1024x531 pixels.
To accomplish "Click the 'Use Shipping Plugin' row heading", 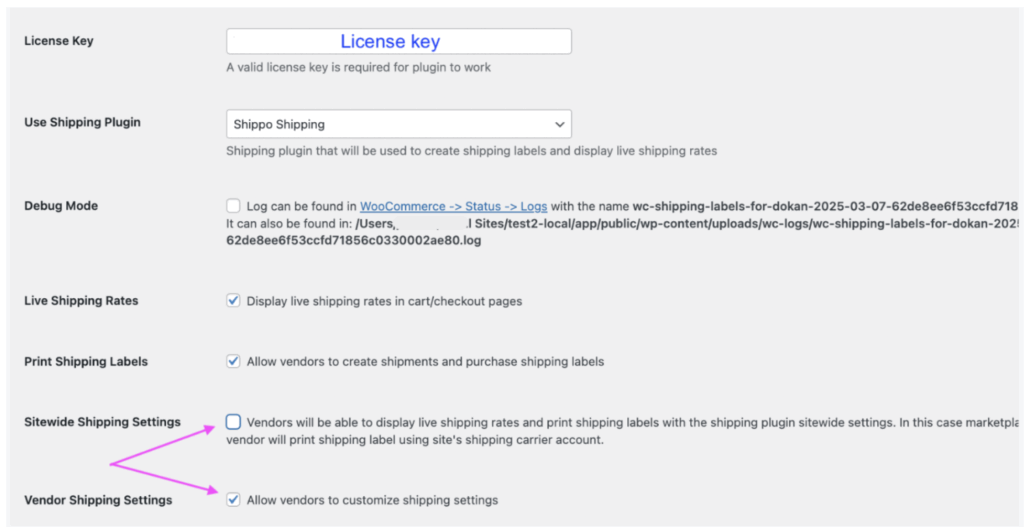I will [x=82, y=122].
